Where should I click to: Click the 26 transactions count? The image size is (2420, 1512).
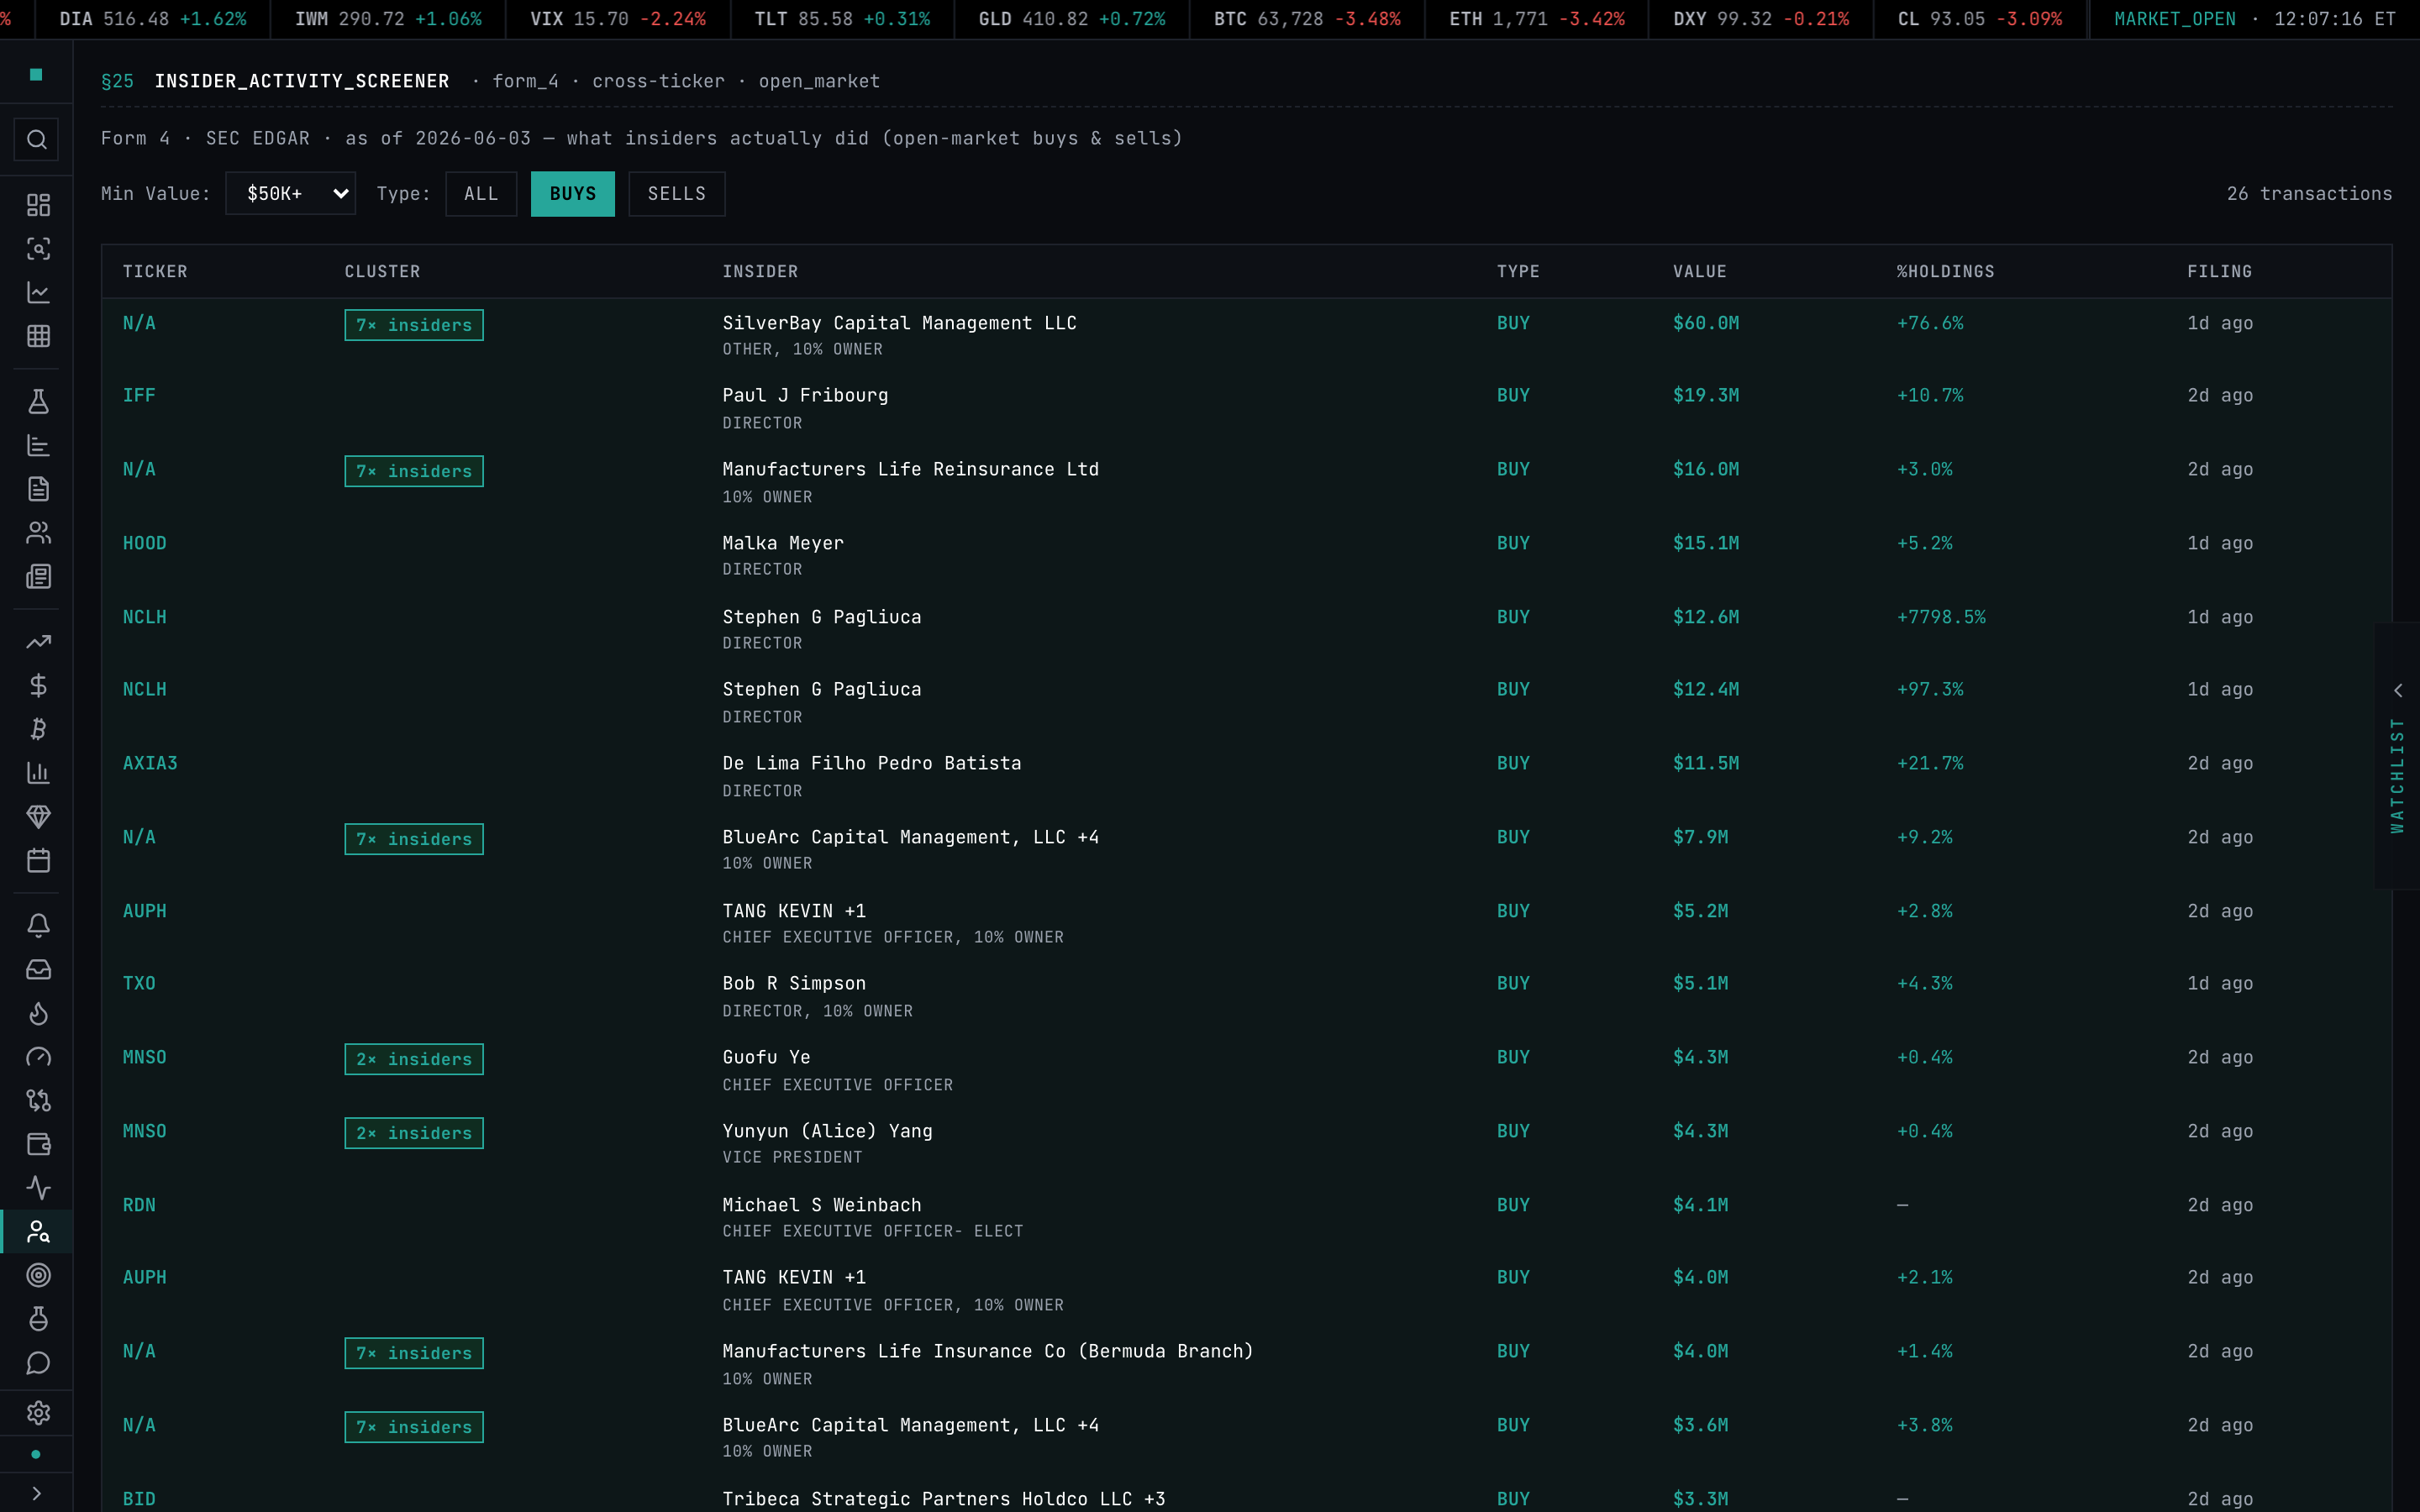coord(2309,194)
